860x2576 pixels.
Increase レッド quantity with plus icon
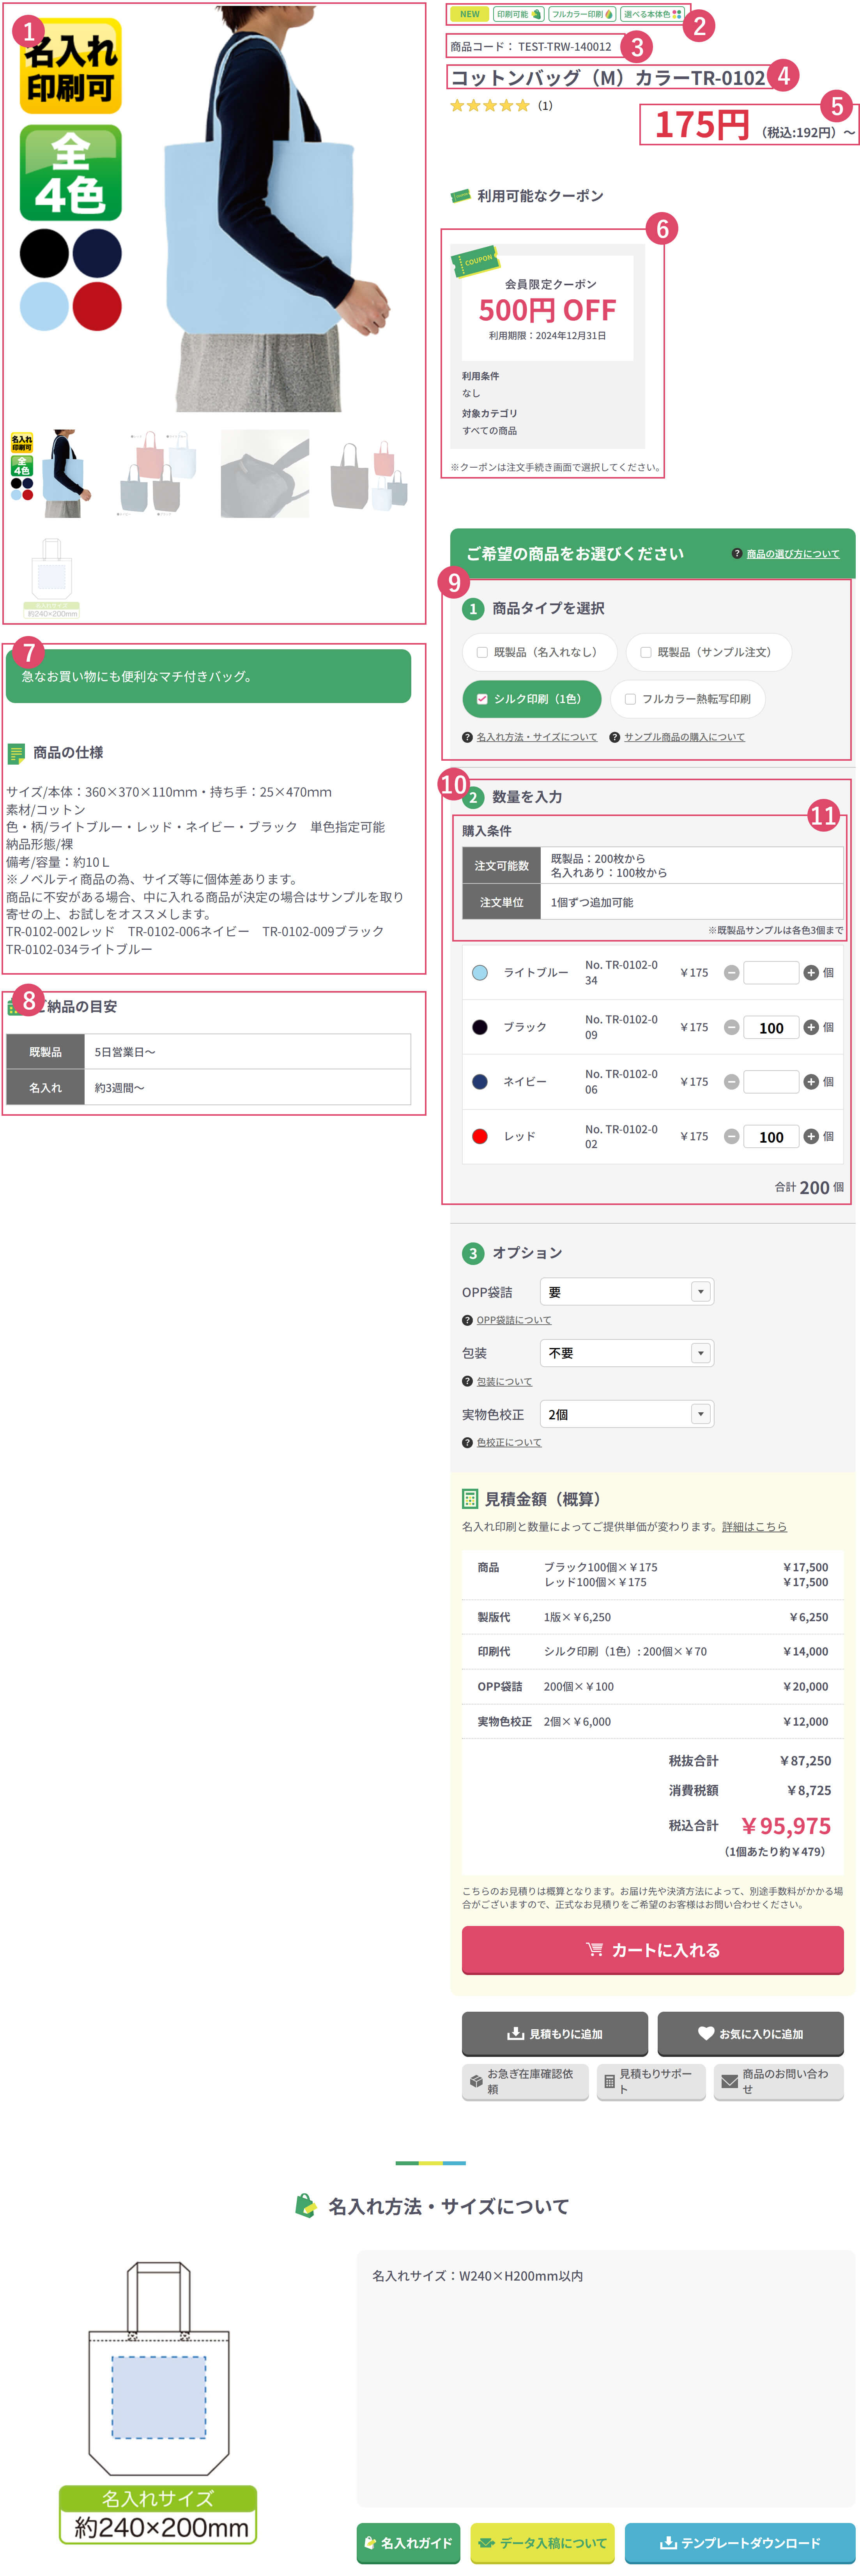[811, 1136]
